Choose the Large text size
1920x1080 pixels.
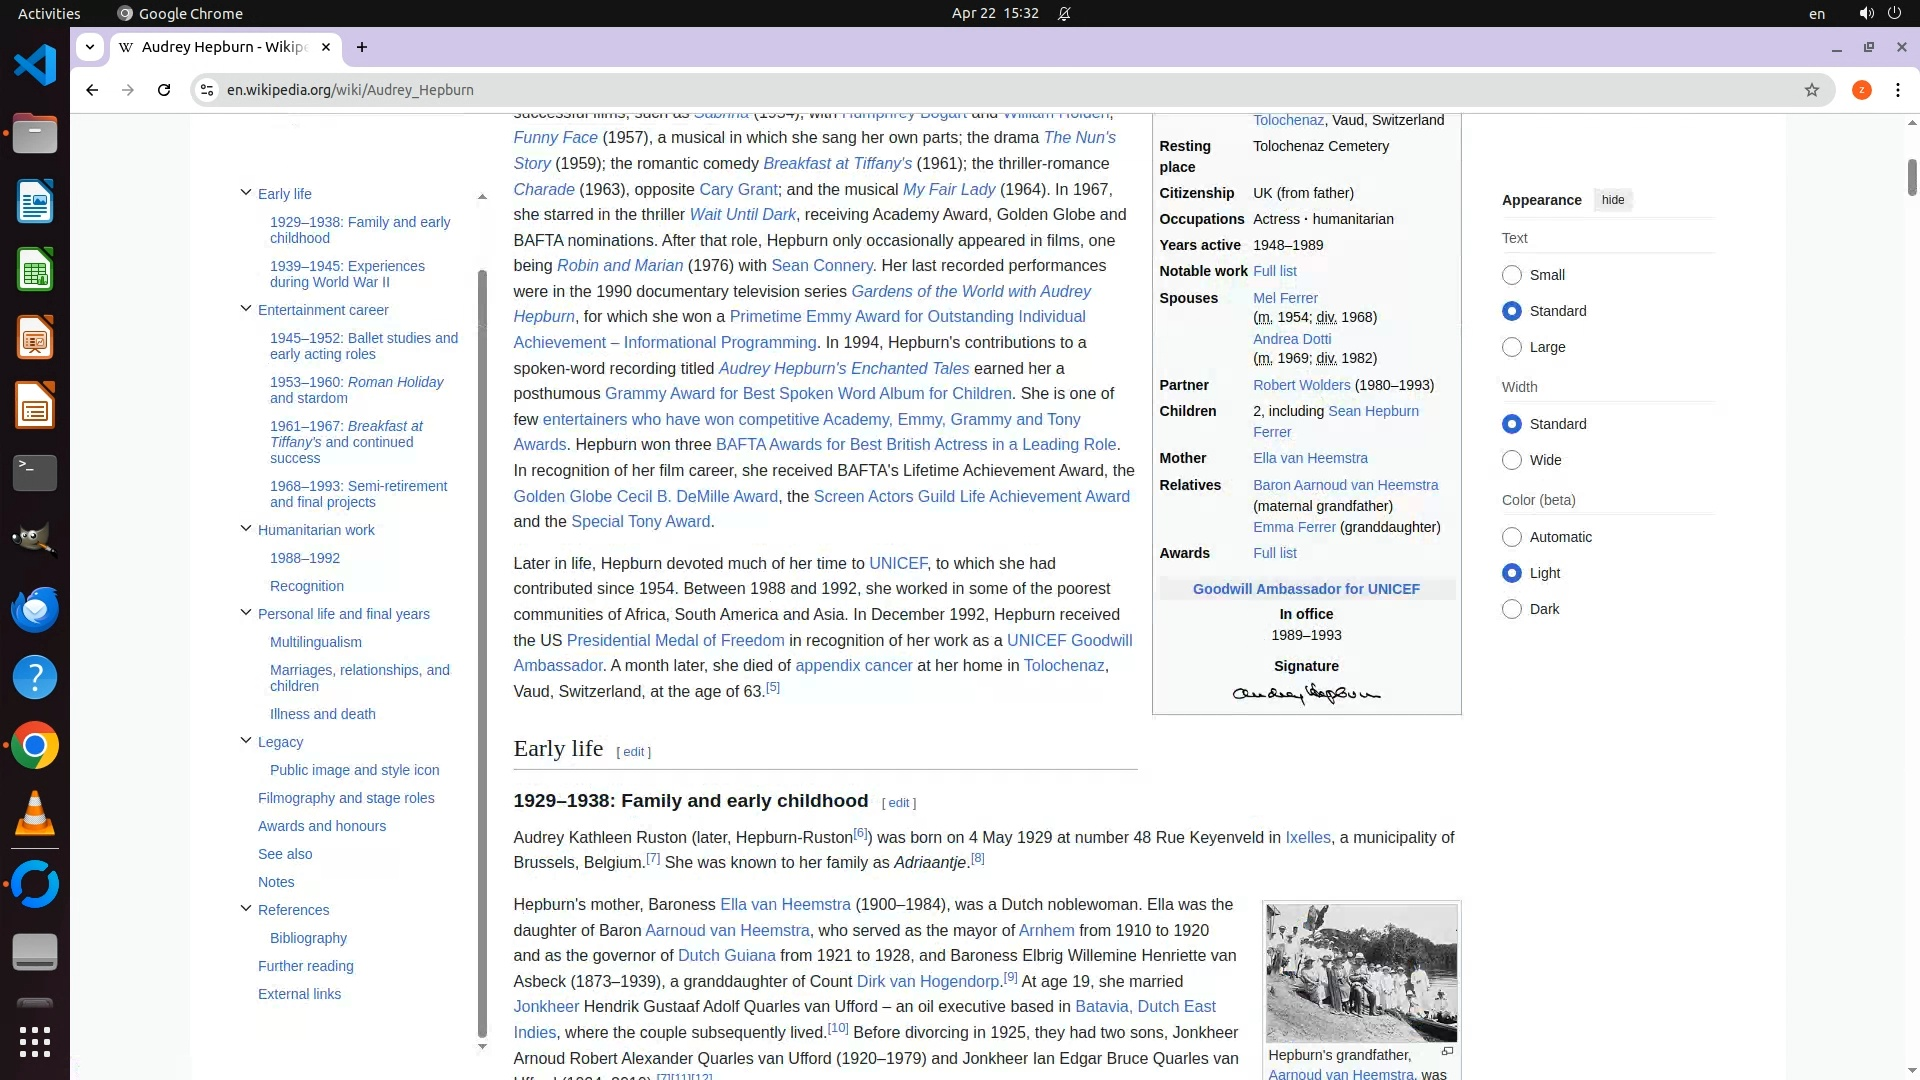coord(1512,347)
